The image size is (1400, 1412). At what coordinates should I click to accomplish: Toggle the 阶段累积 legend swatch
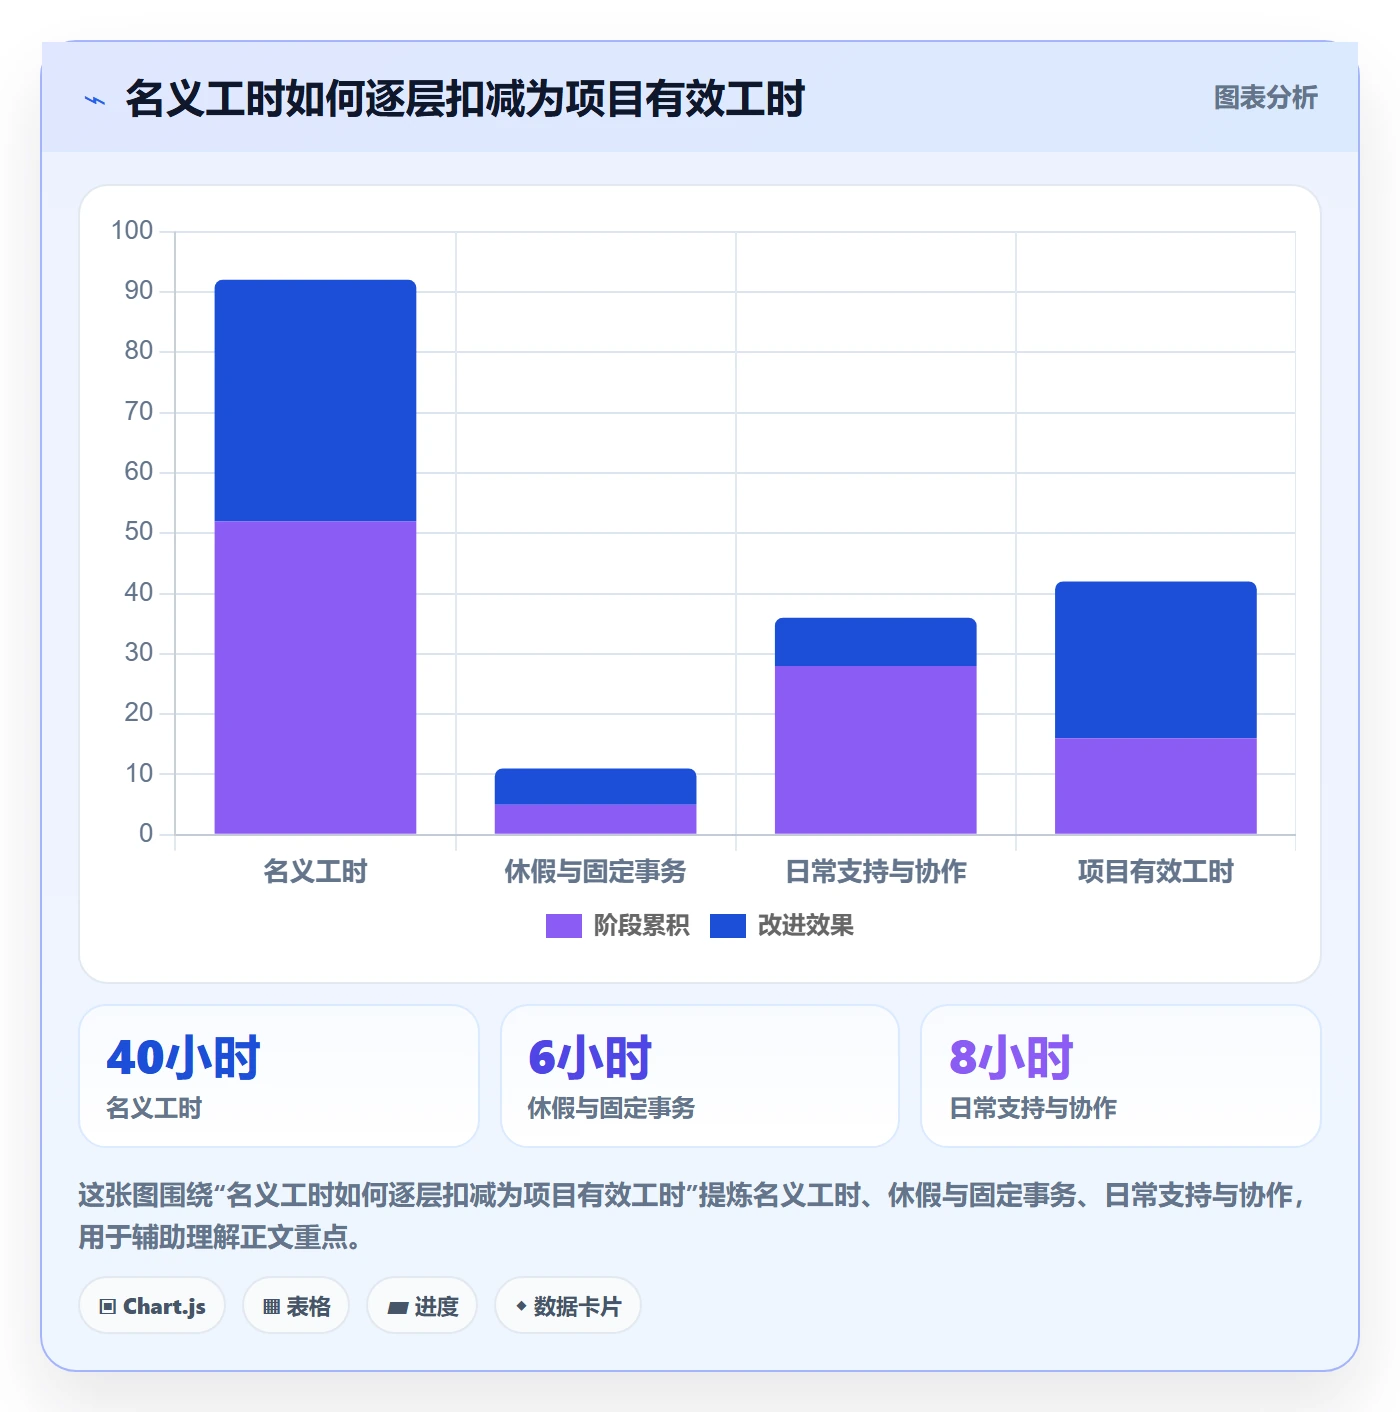click(563, 926)
